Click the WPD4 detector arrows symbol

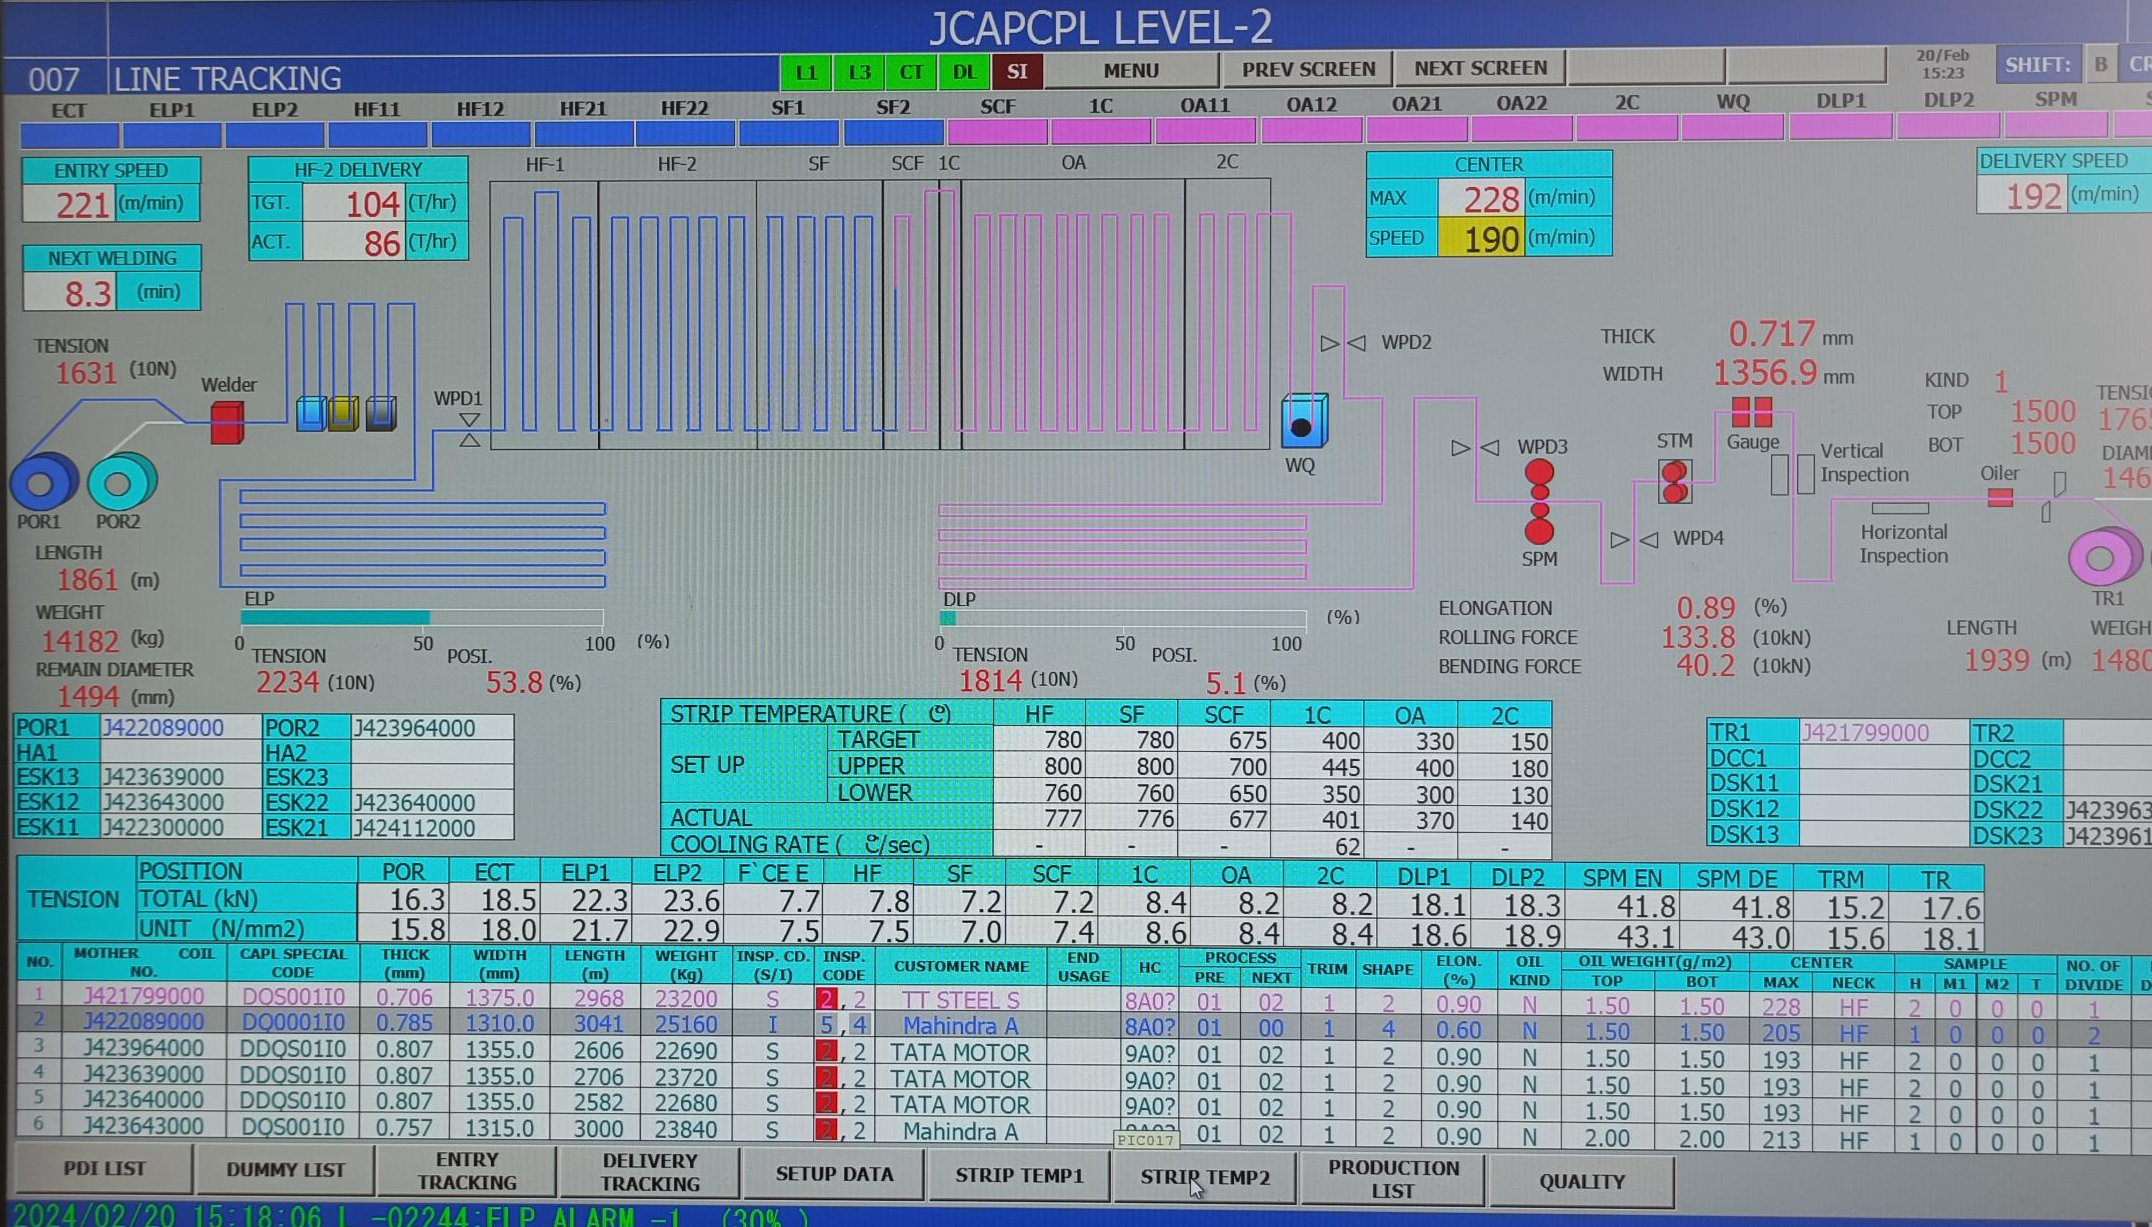1634,540
